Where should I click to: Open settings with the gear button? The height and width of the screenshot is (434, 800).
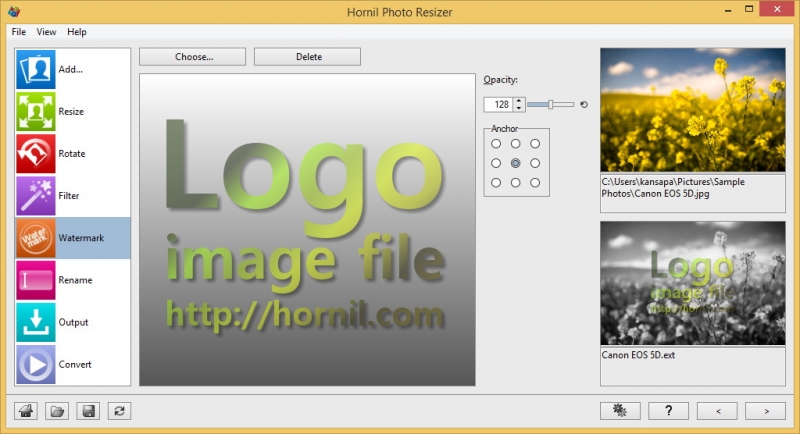tap(620, 411)
